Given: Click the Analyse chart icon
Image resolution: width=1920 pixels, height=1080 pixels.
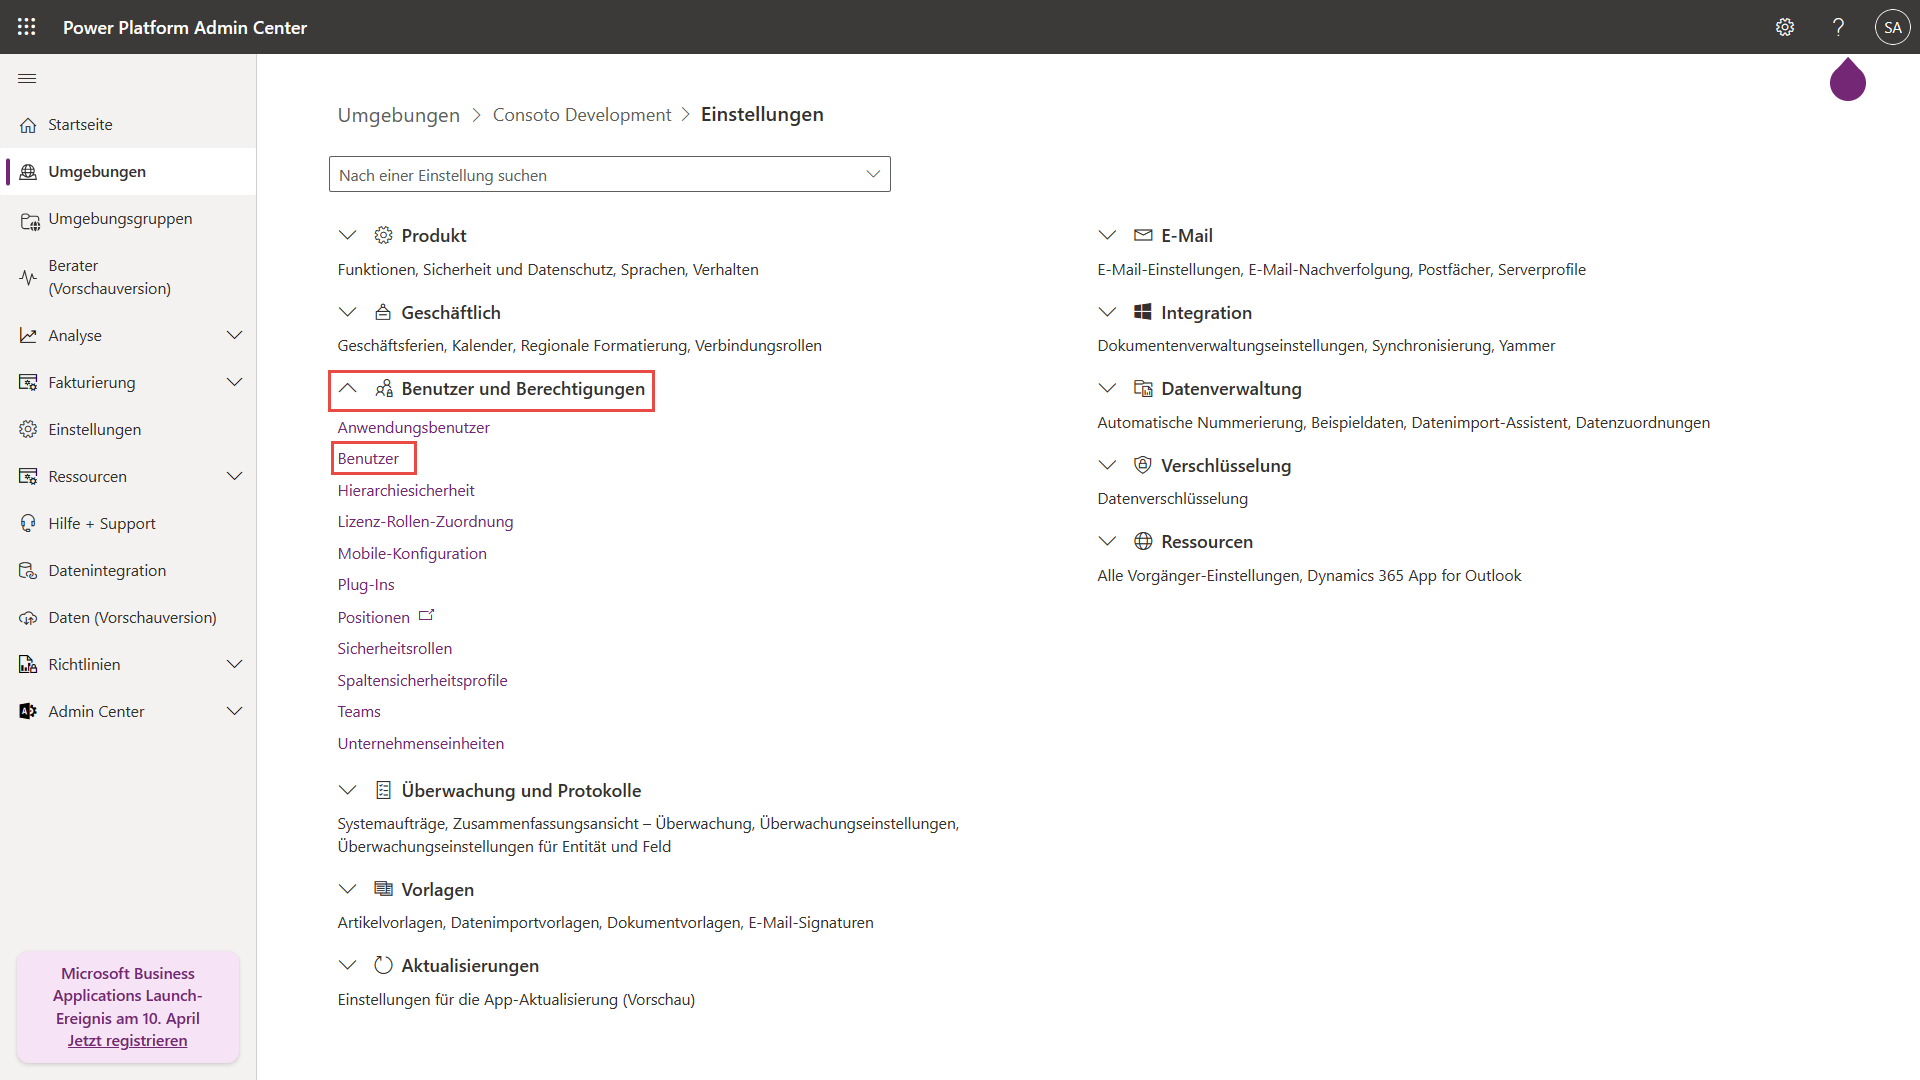Looking at the screenshot, I should click(28, 336).
